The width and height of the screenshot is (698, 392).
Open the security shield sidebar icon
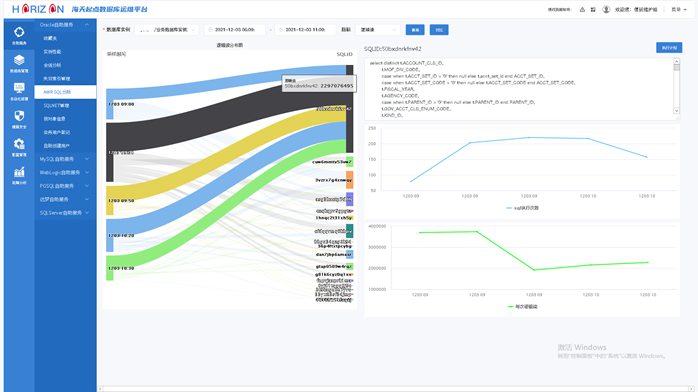click(19, 116)
